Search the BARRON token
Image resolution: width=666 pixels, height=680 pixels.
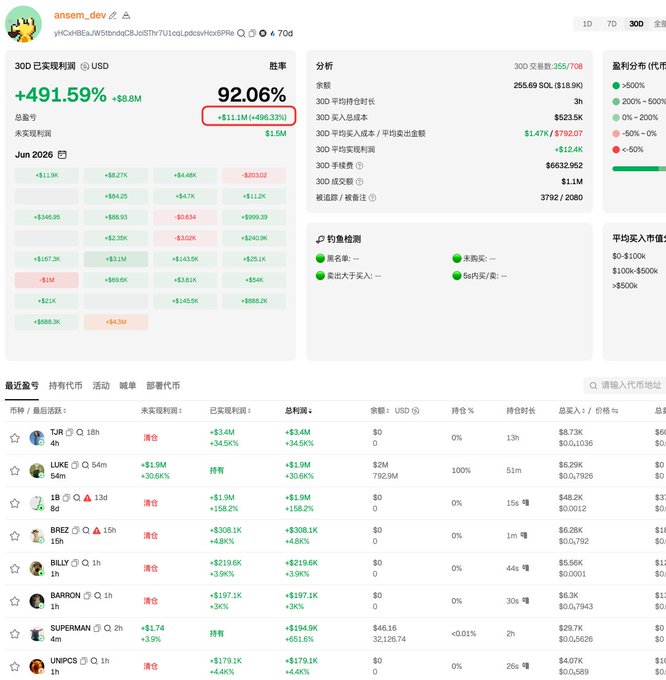(x=98, y=595)
